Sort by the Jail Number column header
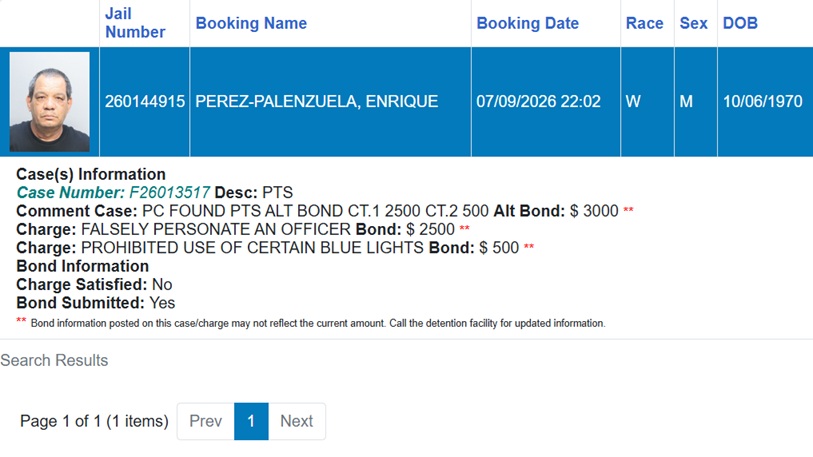This screenshot has width=813, height=457. pos(135,23)
